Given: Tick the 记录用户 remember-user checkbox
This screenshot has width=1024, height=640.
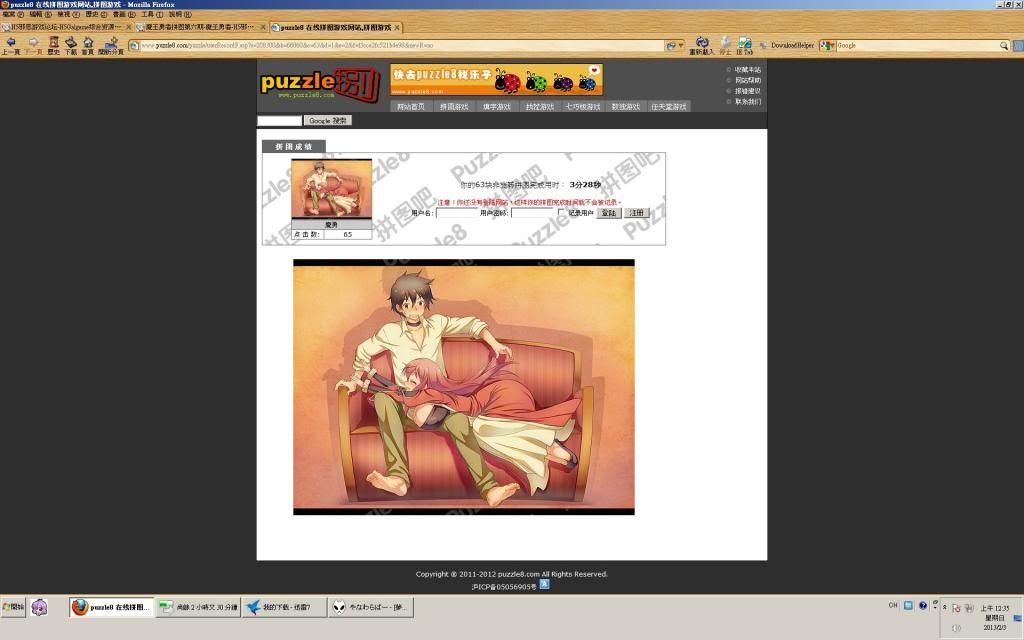Looking at the screenshot, I should click(562, 212).
